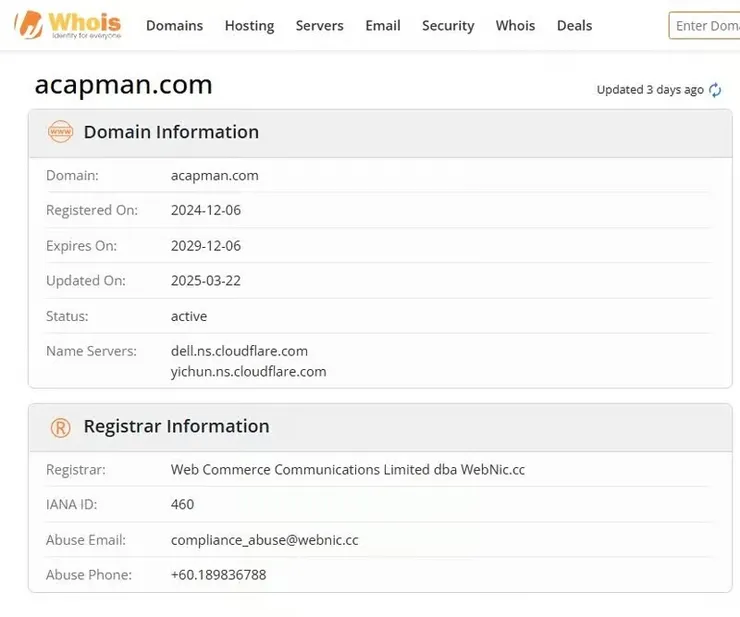Image resolution: width=740 pixels, height=617 pixels.
Task: Click the Domain Information section header
Action: 171,132
